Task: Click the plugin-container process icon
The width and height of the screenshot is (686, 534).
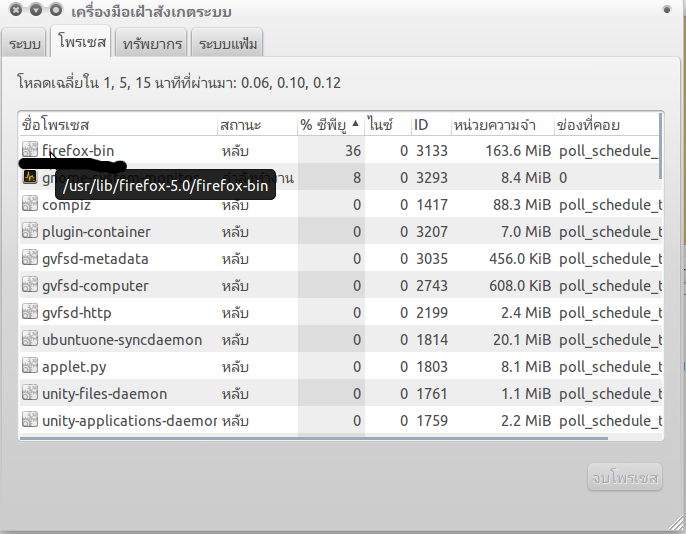Action: pyautogui.click(x=30, y=230)
